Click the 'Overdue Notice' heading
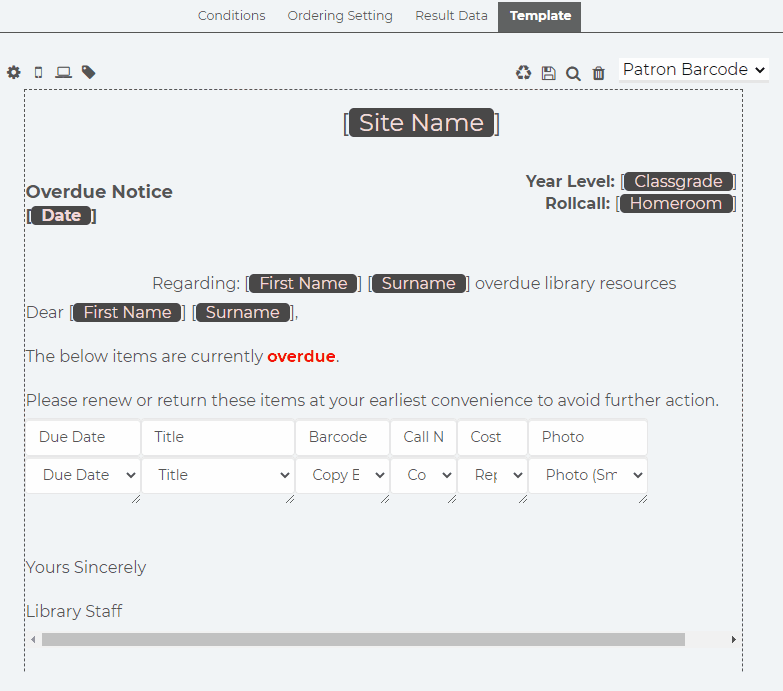The height and width of the screenshot is (691, 783). [x=99, y=192]
